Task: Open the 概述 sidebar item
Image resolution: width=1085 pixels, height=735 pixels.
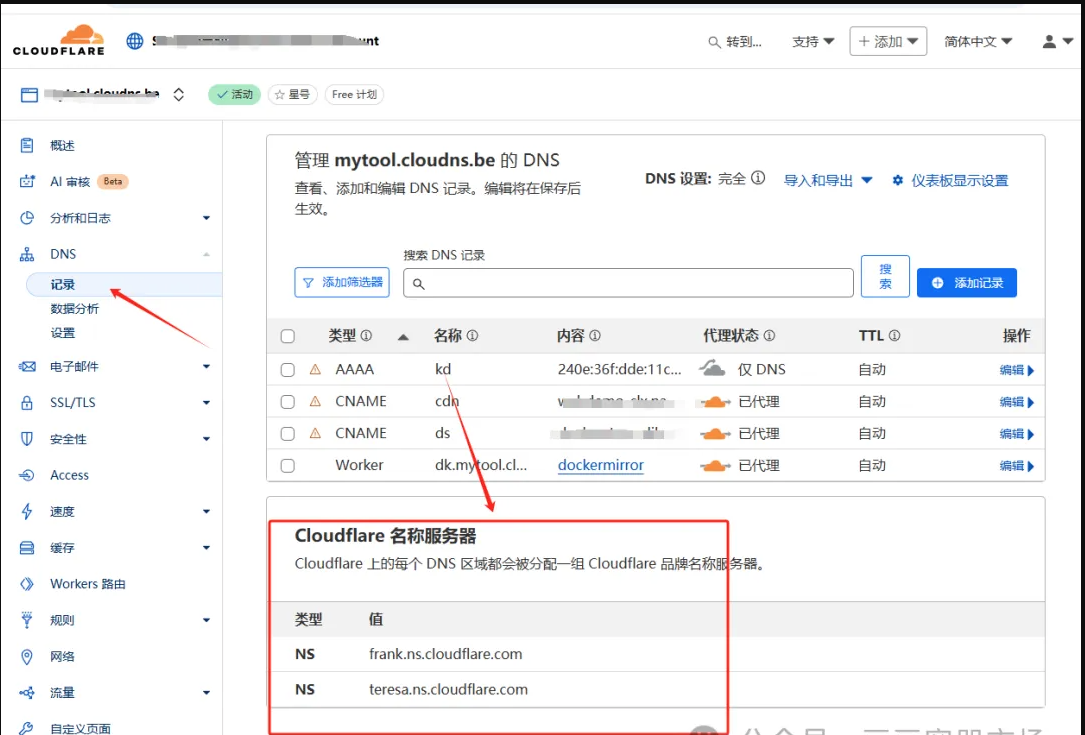Action: click(62, 145)
